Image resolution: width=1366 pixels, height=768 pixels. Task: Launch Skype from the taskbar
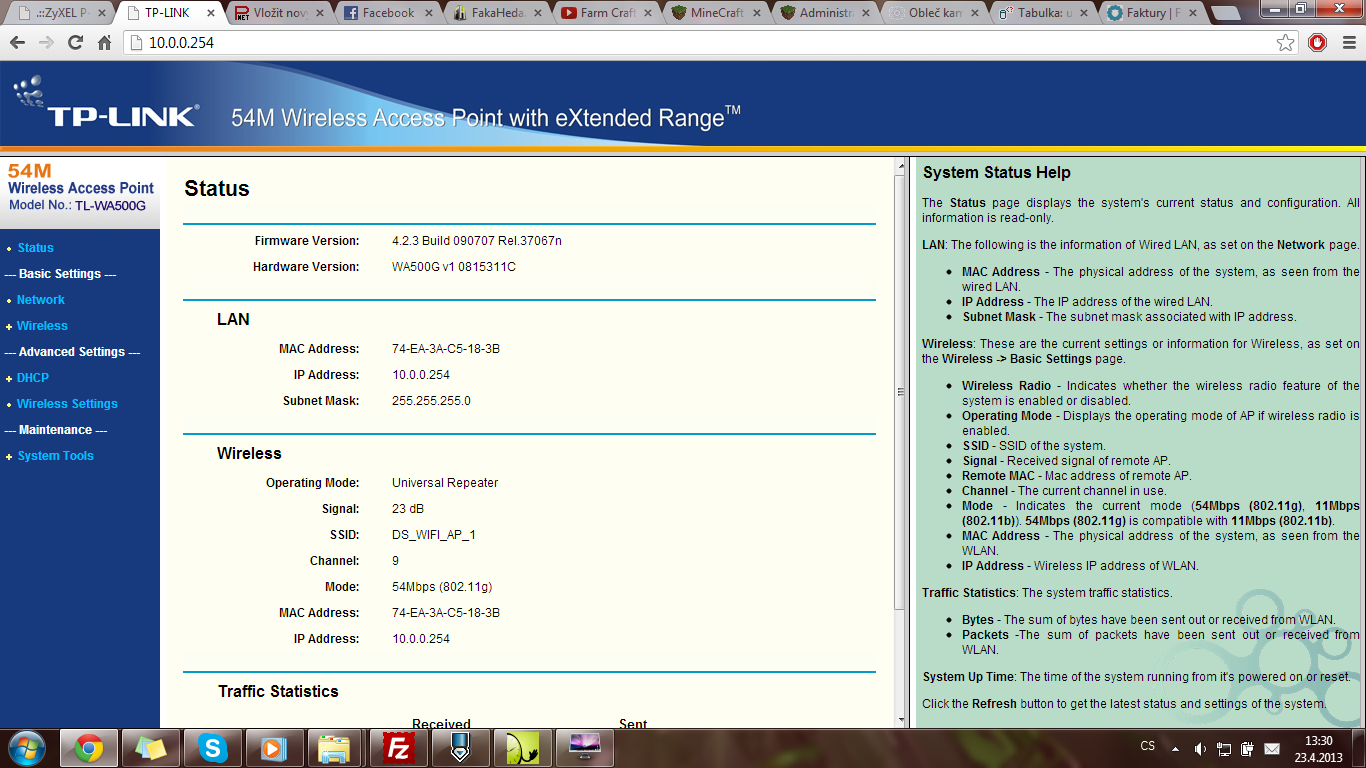[x=213, y=747]
